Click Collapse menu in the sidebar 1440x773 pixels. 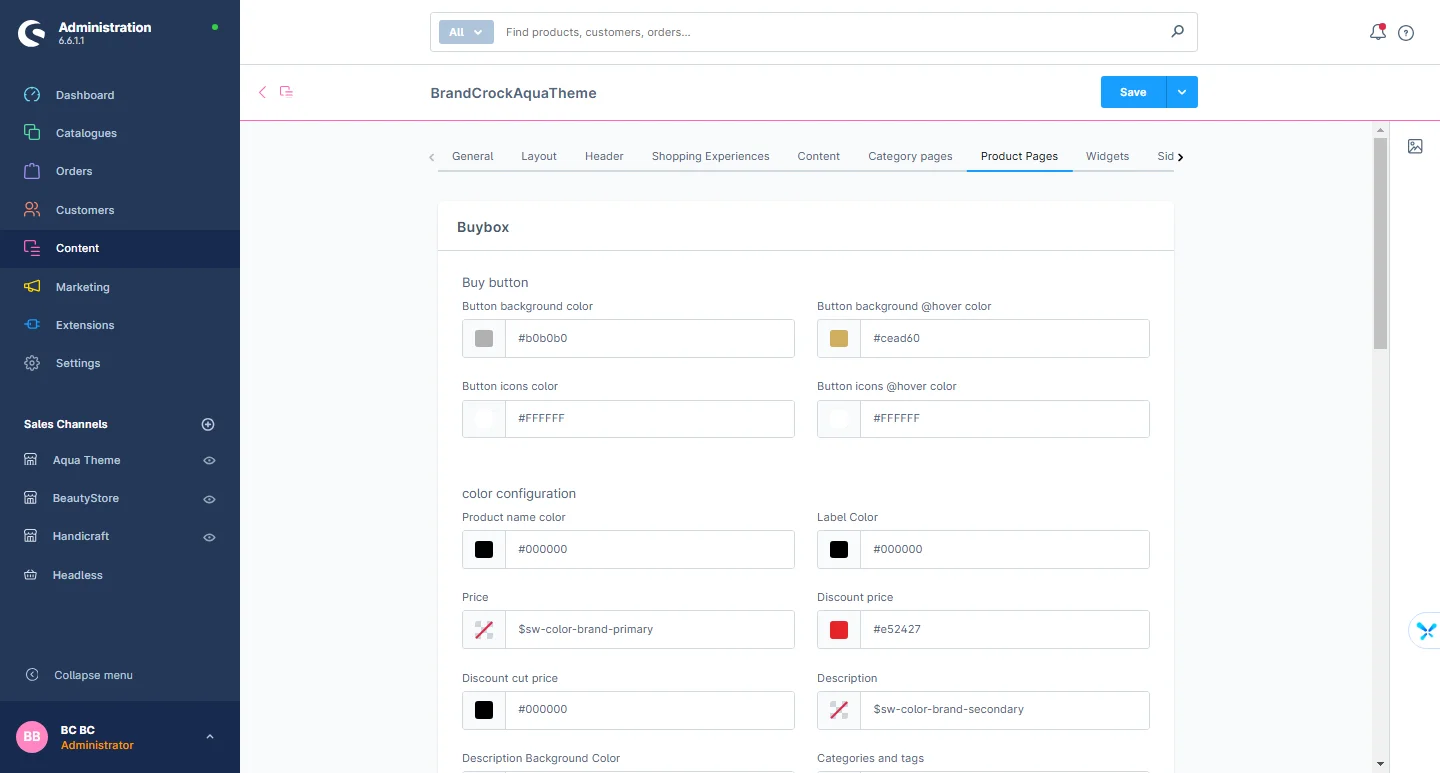tap(93, 675)
